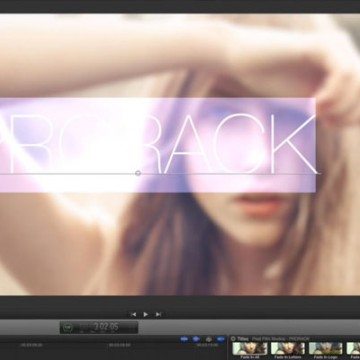
Task: Pick the Fade In Logo title thumbnail
Action: [x=326, y=348]
